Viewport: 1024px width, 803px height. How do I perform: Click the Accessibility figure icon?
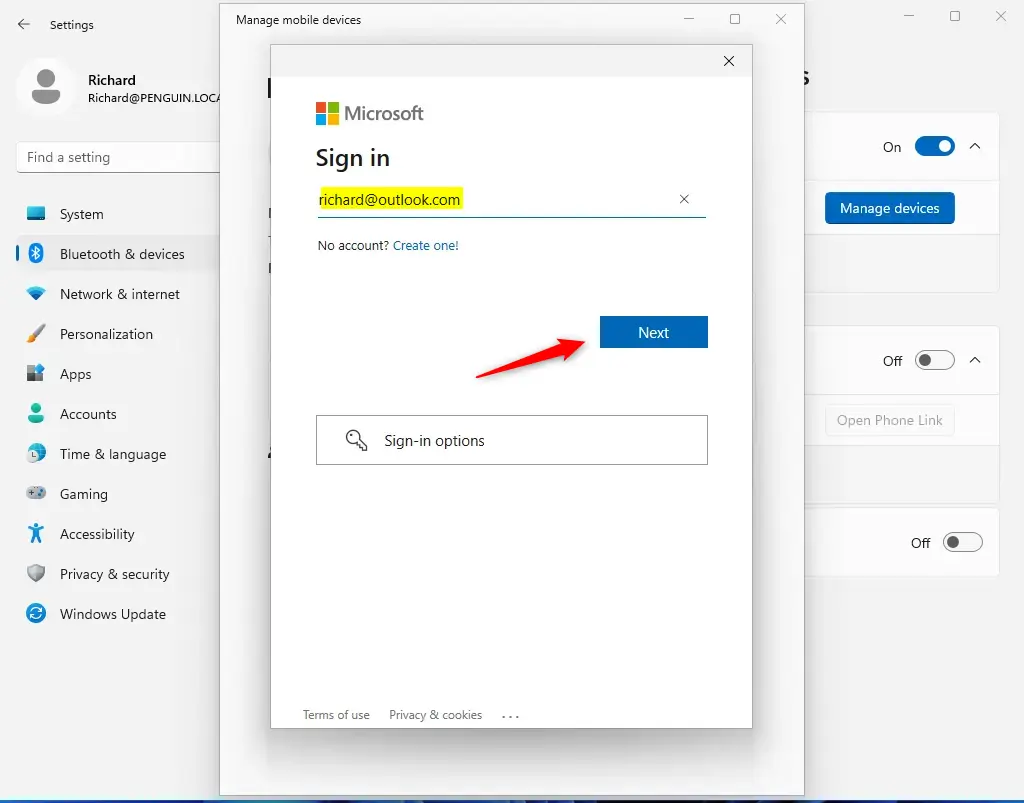coord(36,533)
